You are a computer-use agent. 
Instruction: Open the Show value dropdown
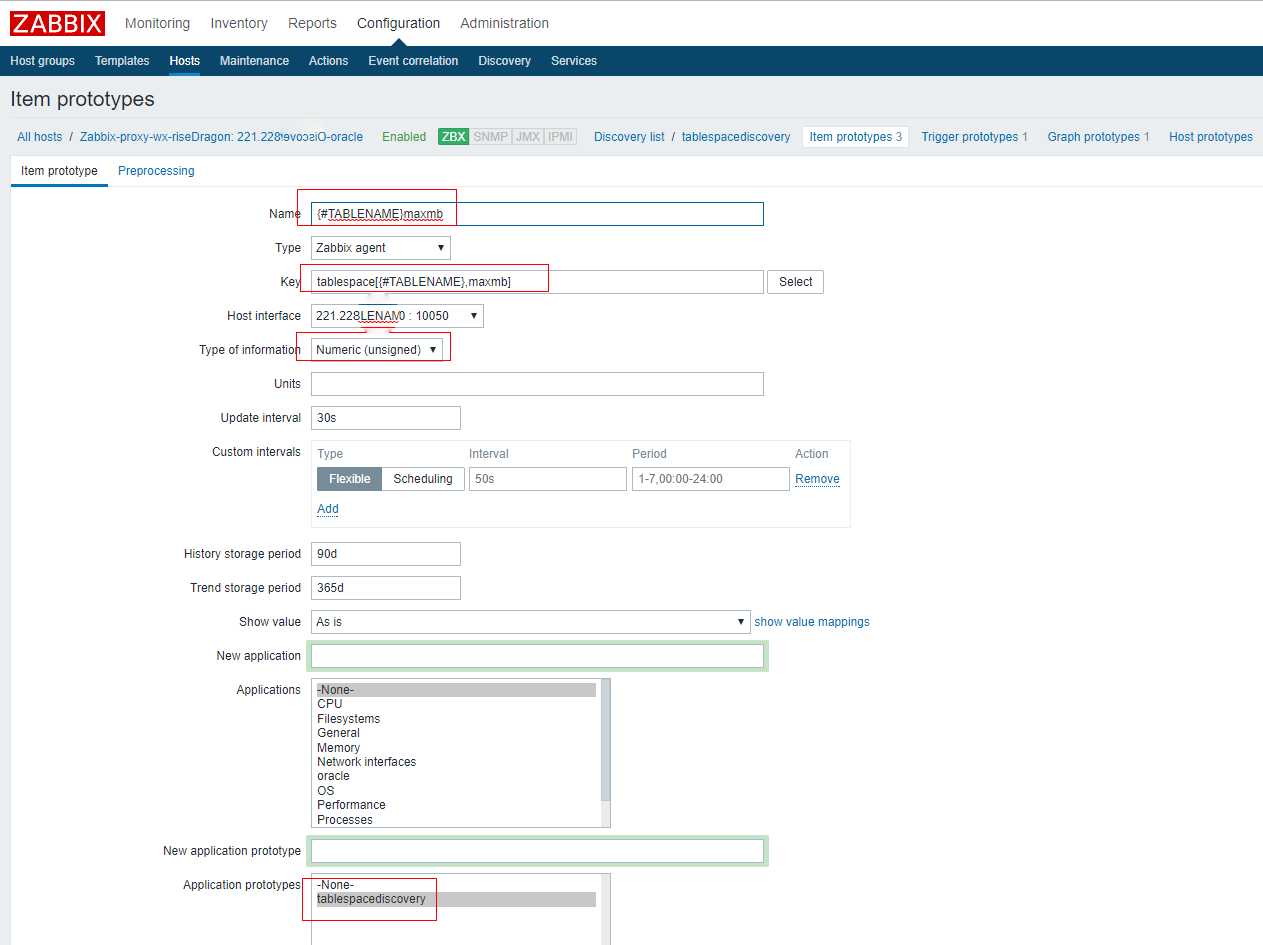tap(531, 622)
